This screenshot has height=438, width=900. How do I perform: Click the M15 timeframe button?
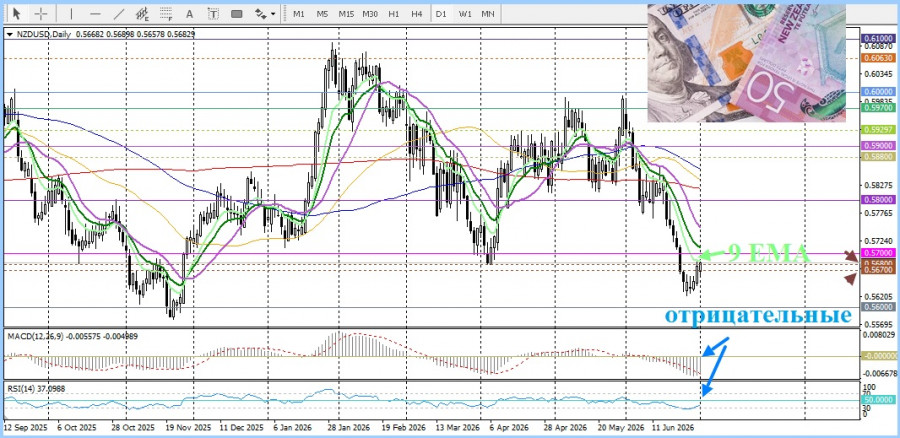pos(346,13)
